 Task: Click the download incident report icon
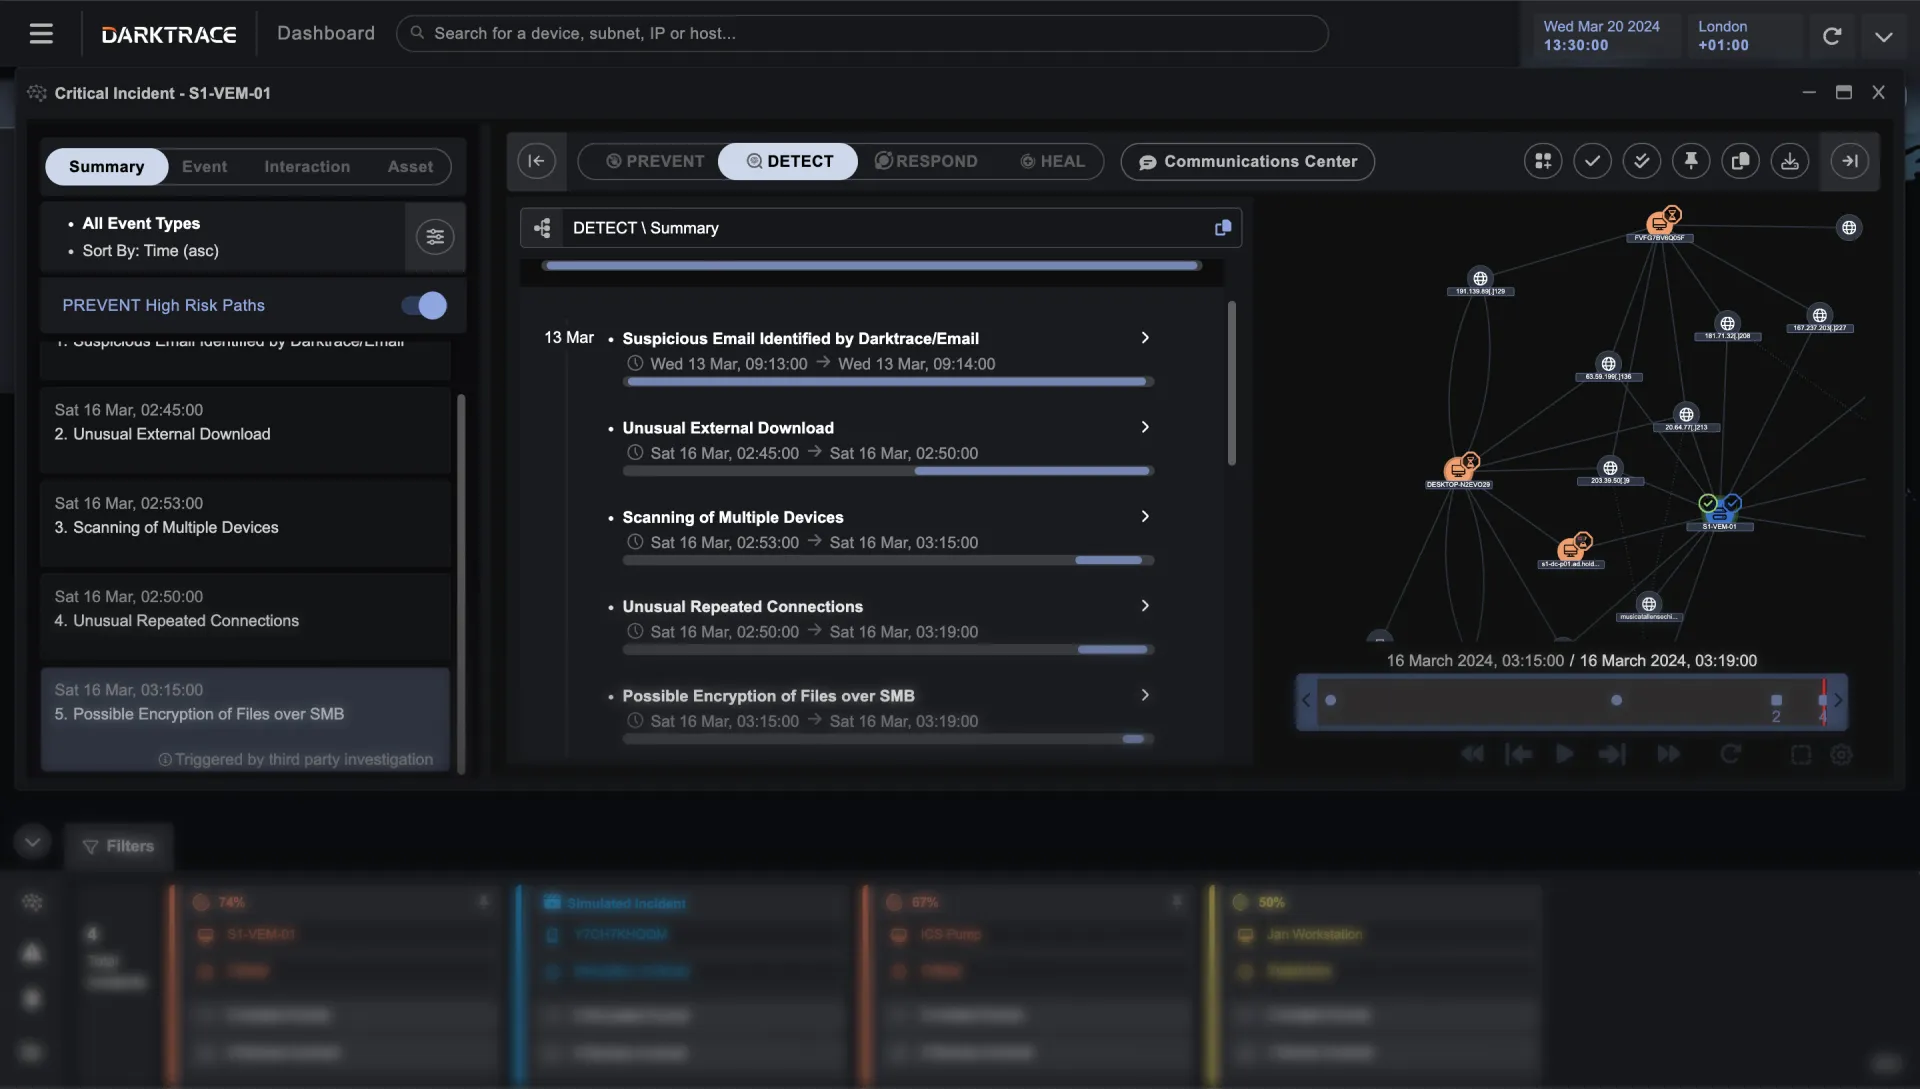pos(1790,161)
